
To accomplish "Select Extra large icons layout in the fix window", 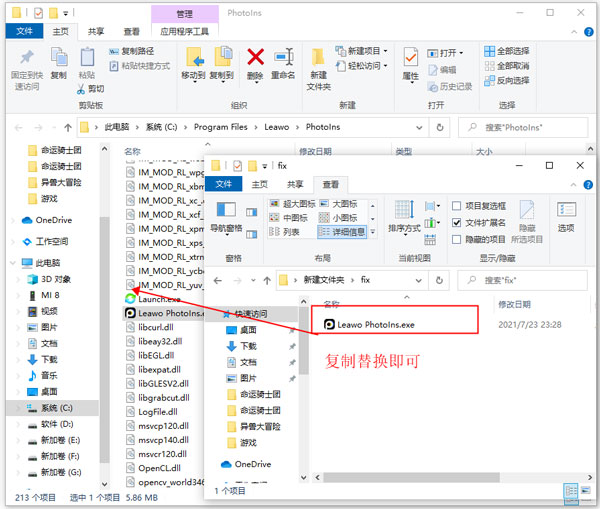I will 293,204.
